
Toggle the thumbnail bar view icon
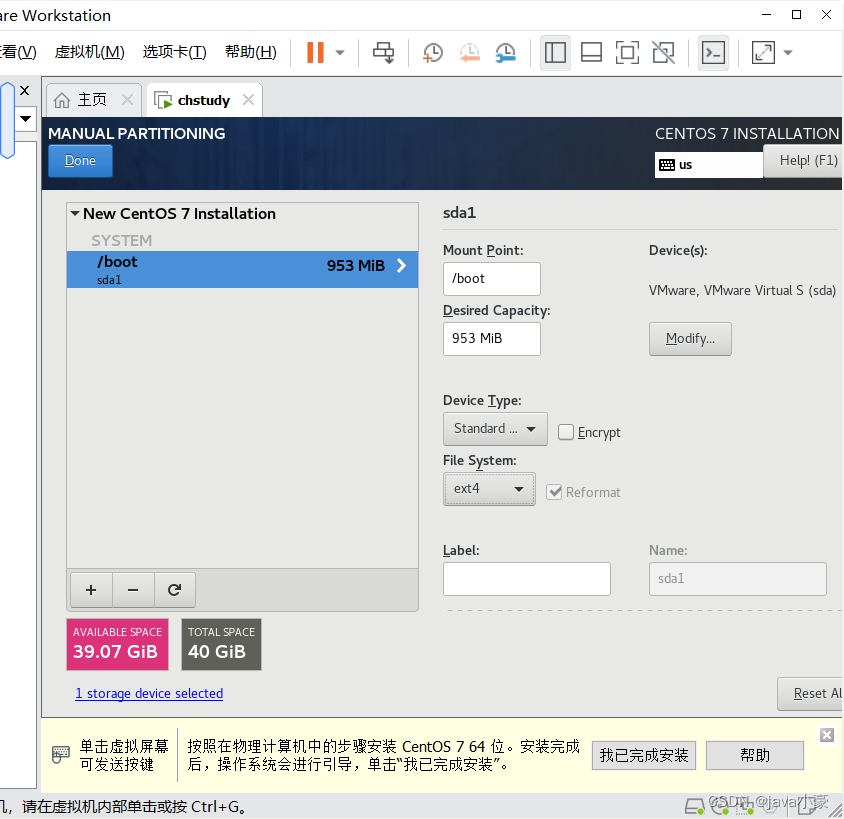tap(591, 53)
